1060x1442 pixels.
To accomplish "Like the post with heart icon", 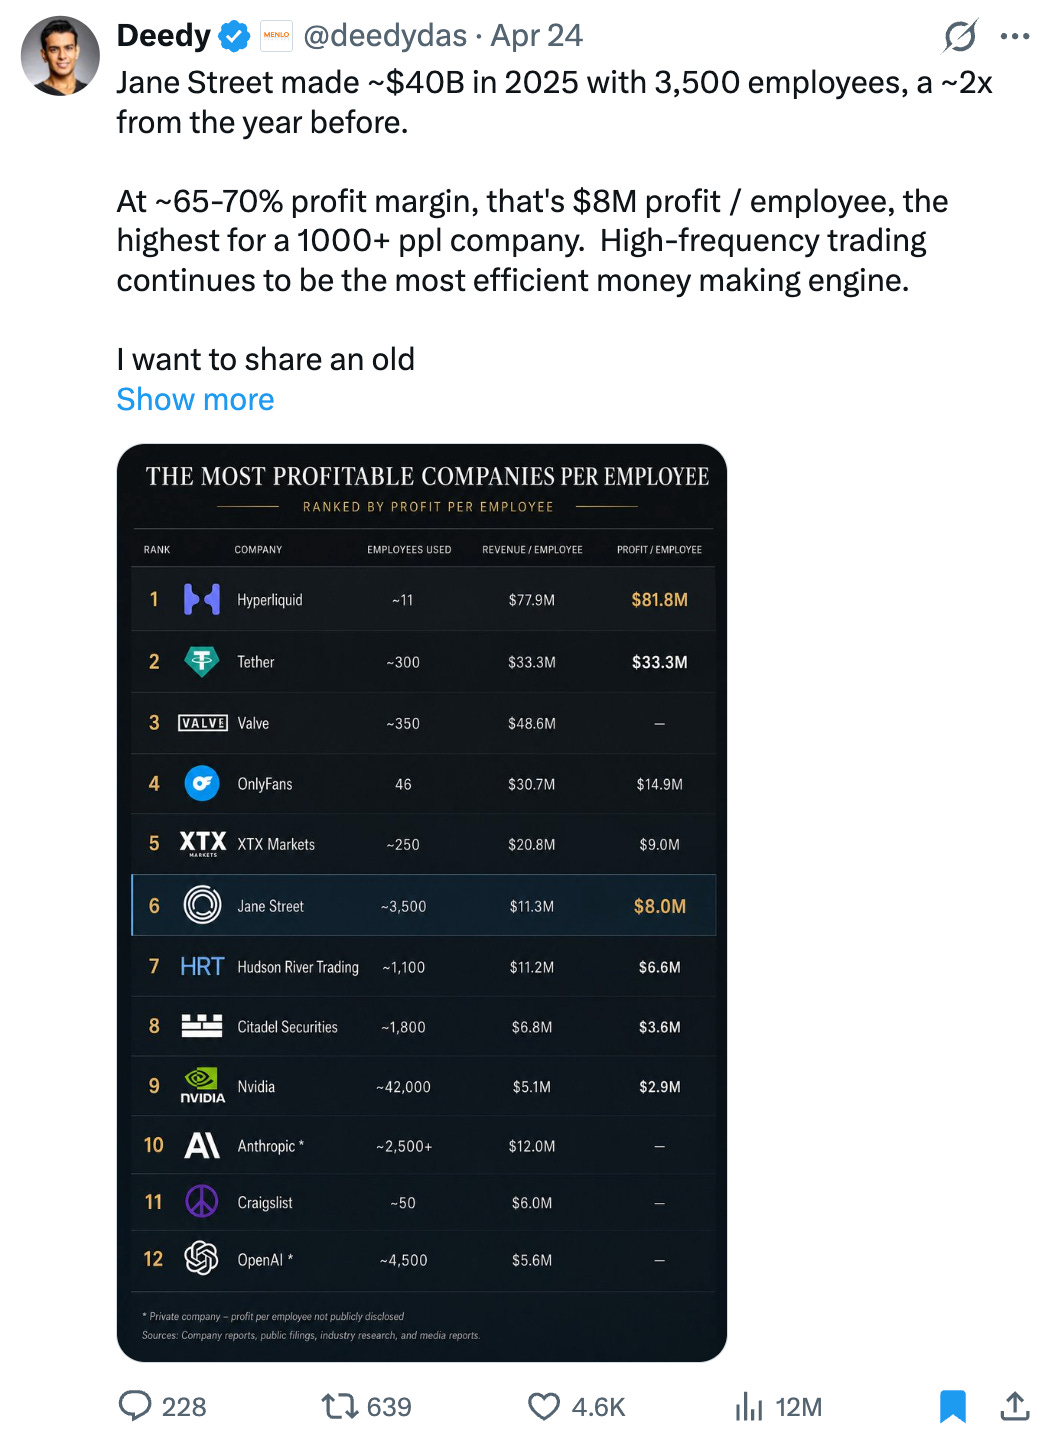I will [x=544, y=1406].
